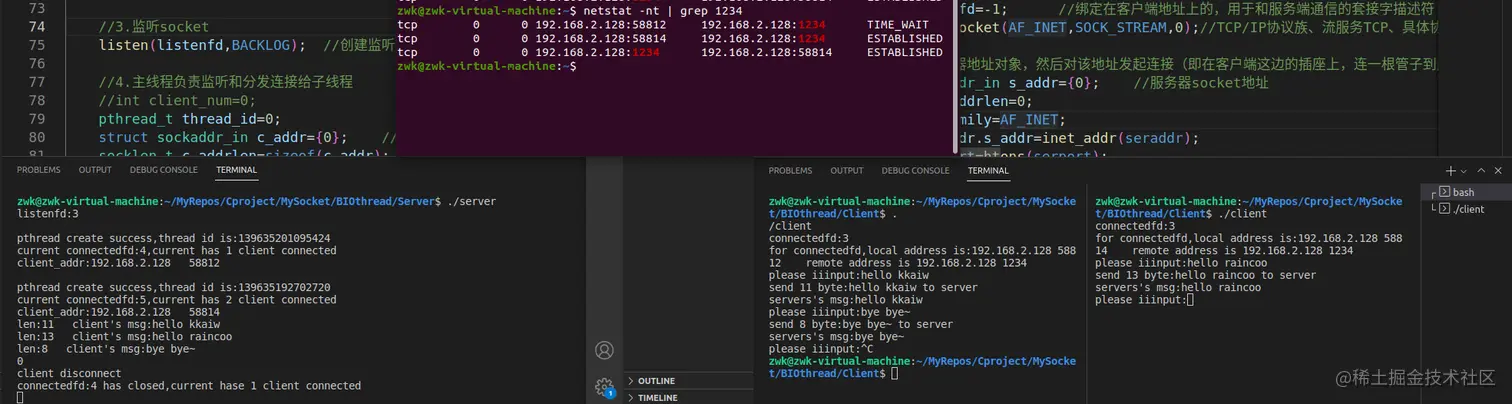Click 'current connectedfd:5' line in the server output
Image resolution: width=1512 pixels, height=404 pixels.
click(x=176, y=300)
